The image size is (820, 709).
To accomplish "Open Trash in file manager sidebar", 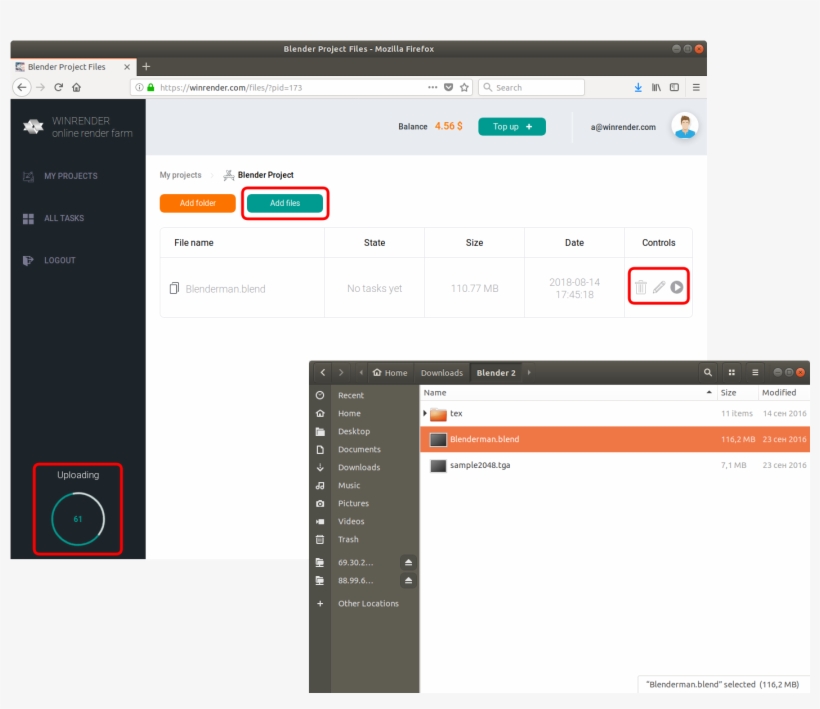I will pos(348,539).
